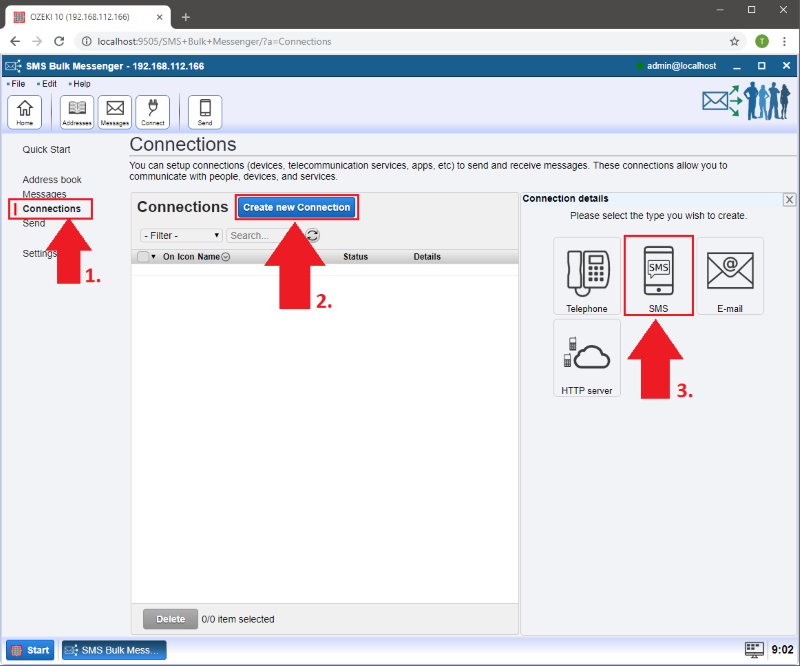The image size is (800, 666).
Task: Open the Addresses book icon
Action: [77, 112]
